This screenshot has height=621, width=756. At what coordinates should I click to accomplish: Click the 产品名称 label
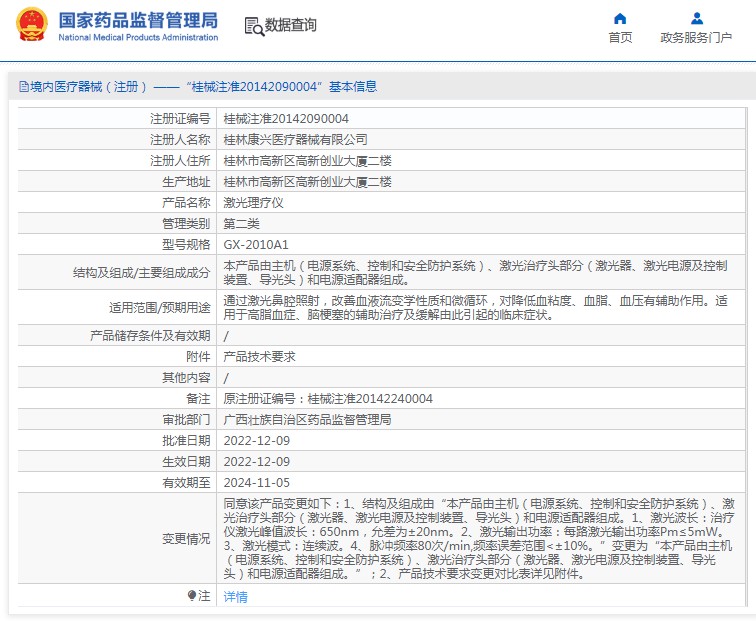pos(186,203)
